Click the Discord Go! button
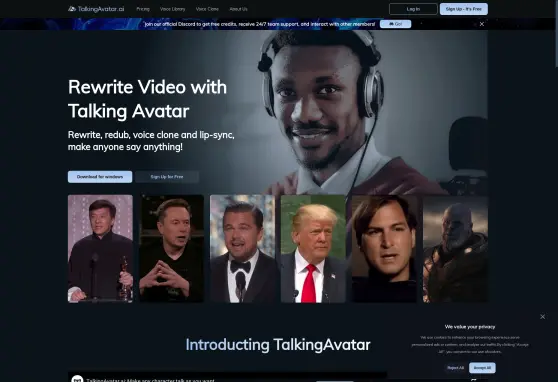Image resolution: width=558 pixels, height=382 pixels. tap(395, 24)
